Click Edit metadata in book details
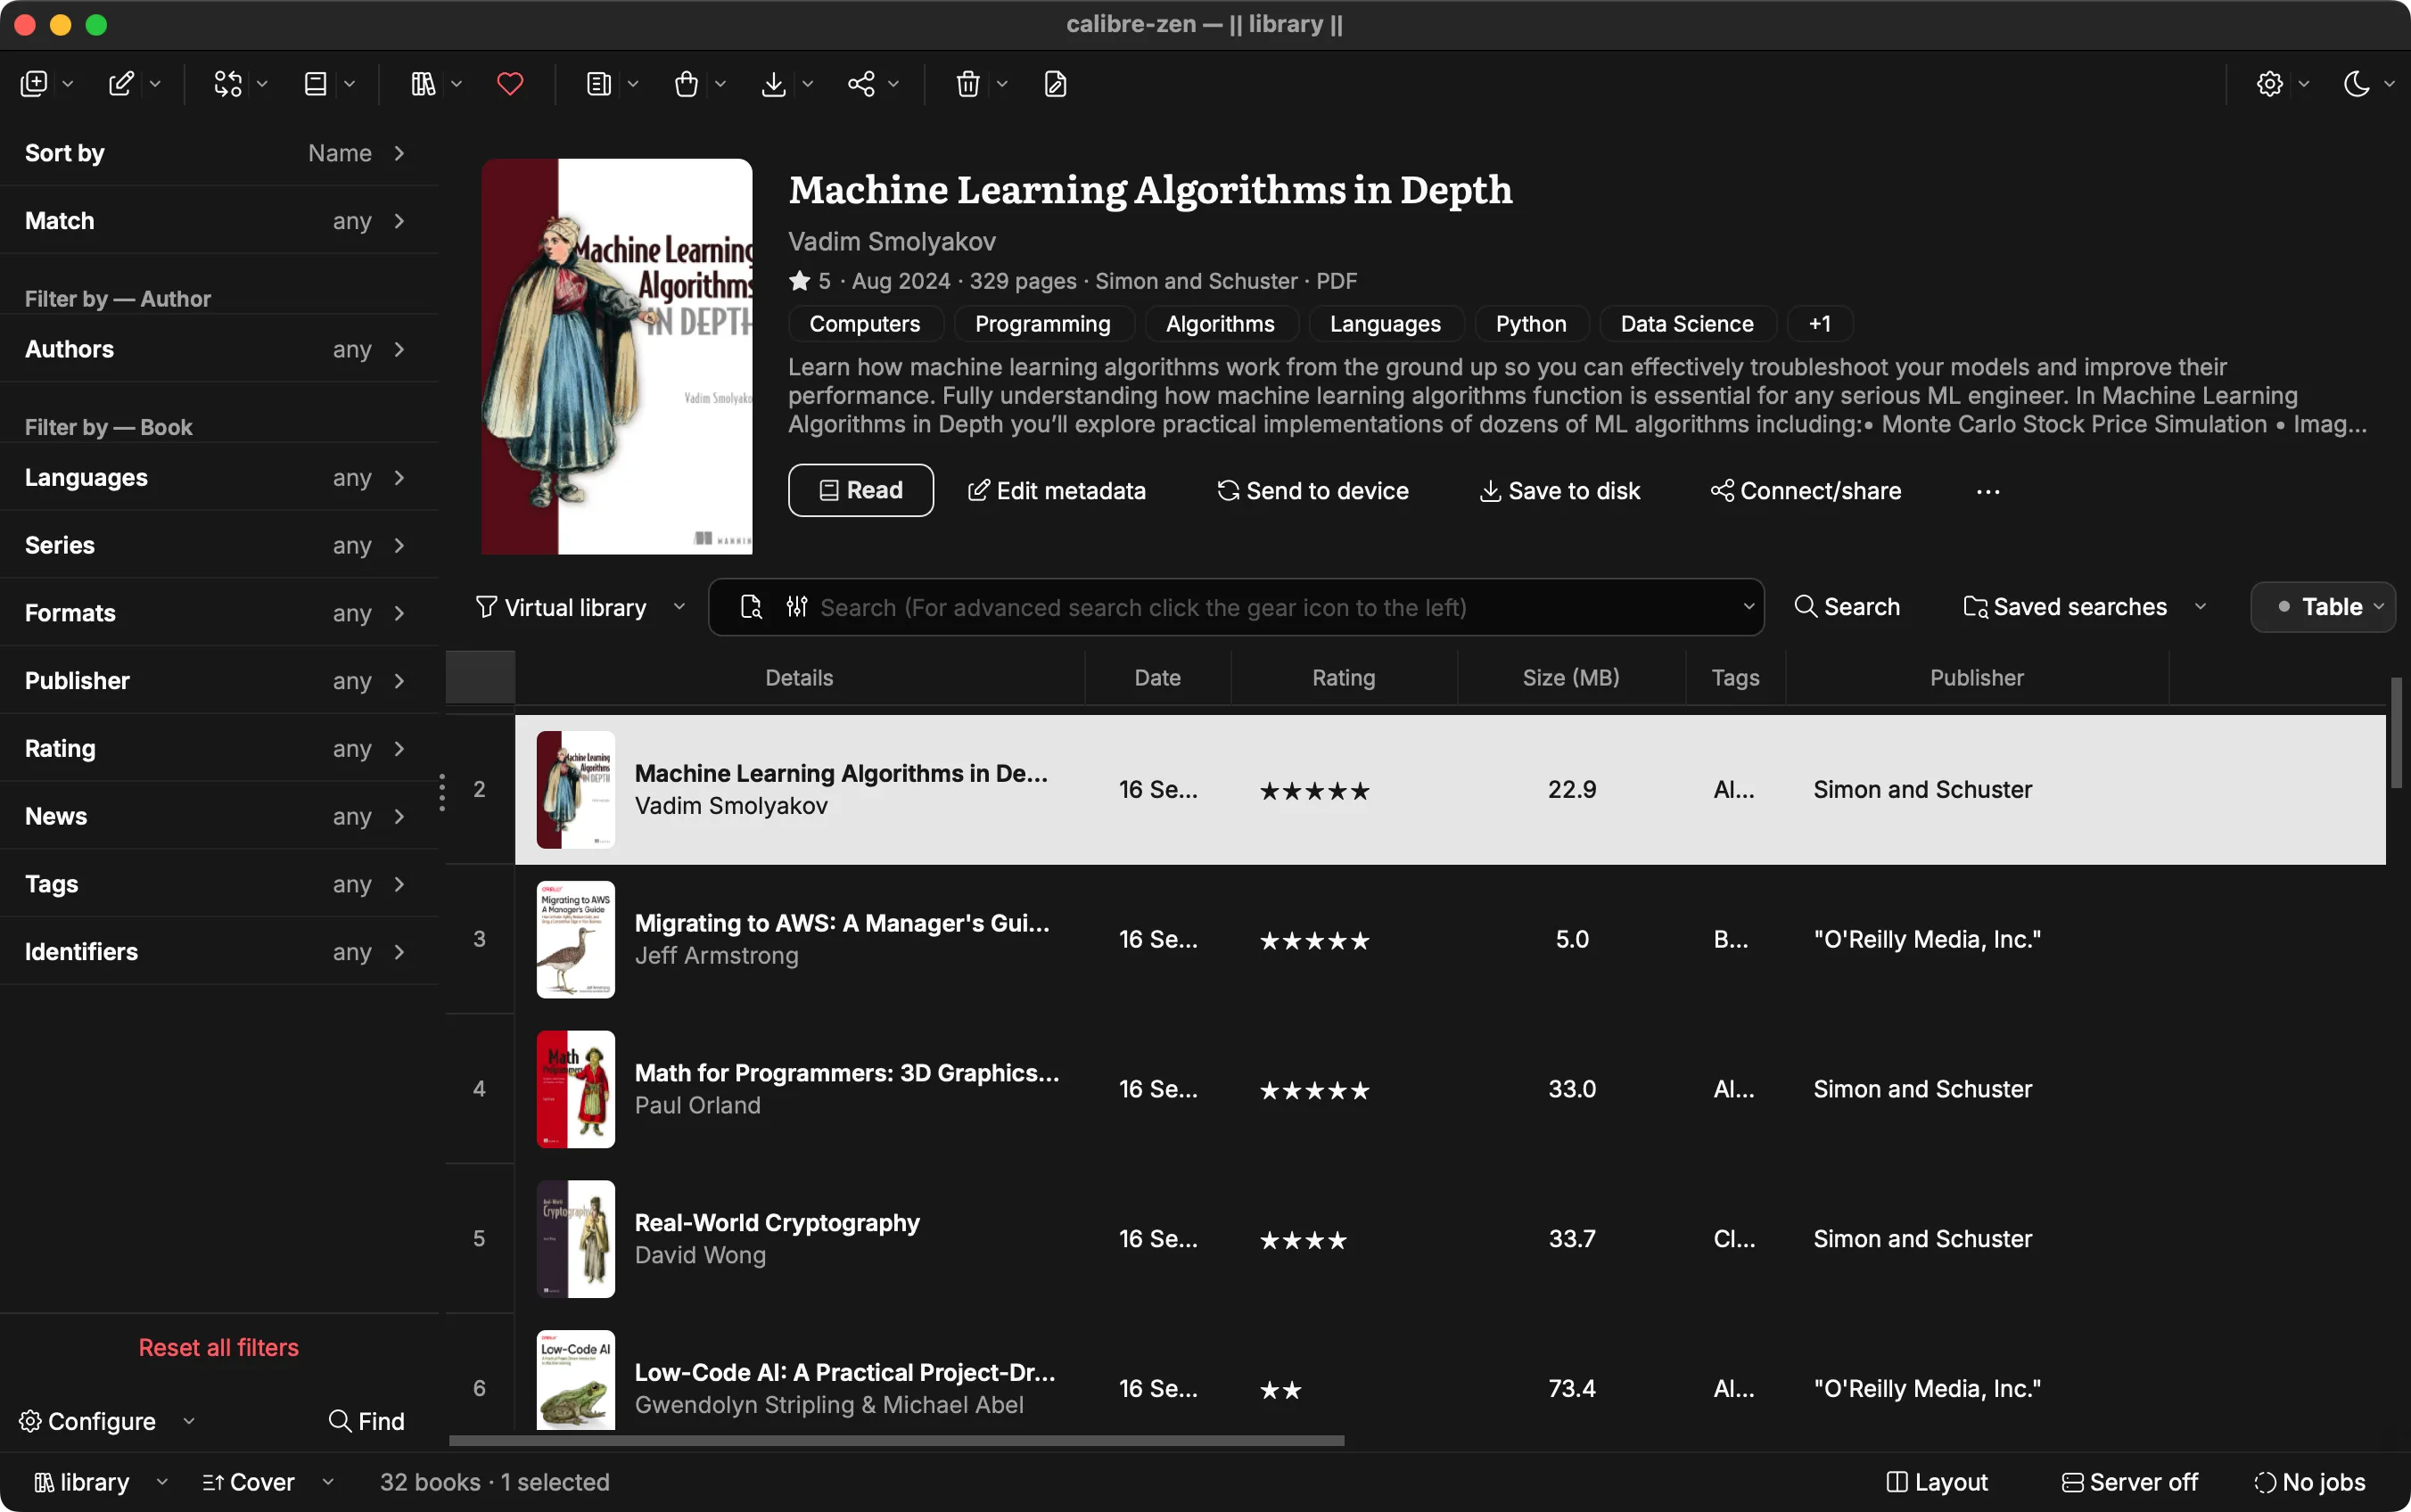2411x1512 pixels. [x=1056, y=491]
